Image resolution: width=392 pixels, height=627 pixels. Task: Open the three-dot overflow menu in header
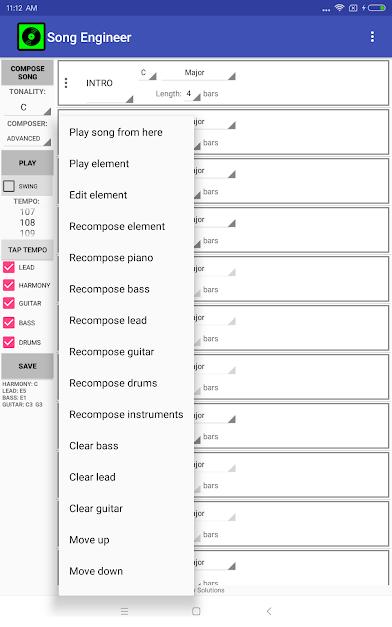point(372,37)
